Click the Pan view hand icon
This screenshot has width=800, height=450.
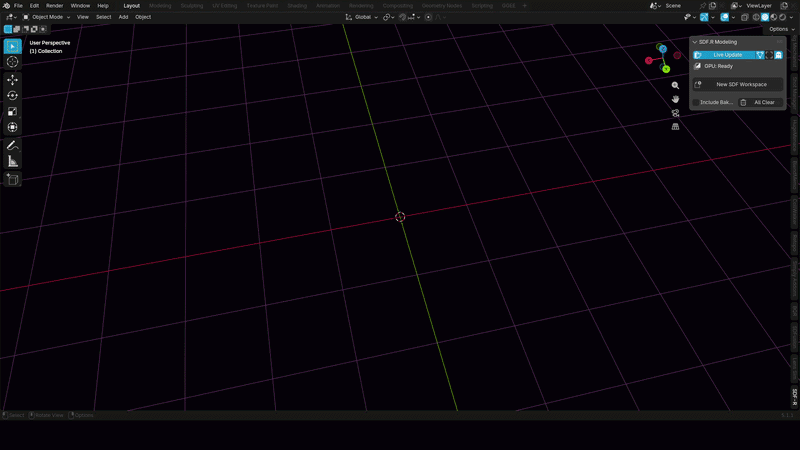tap(675, 99)
